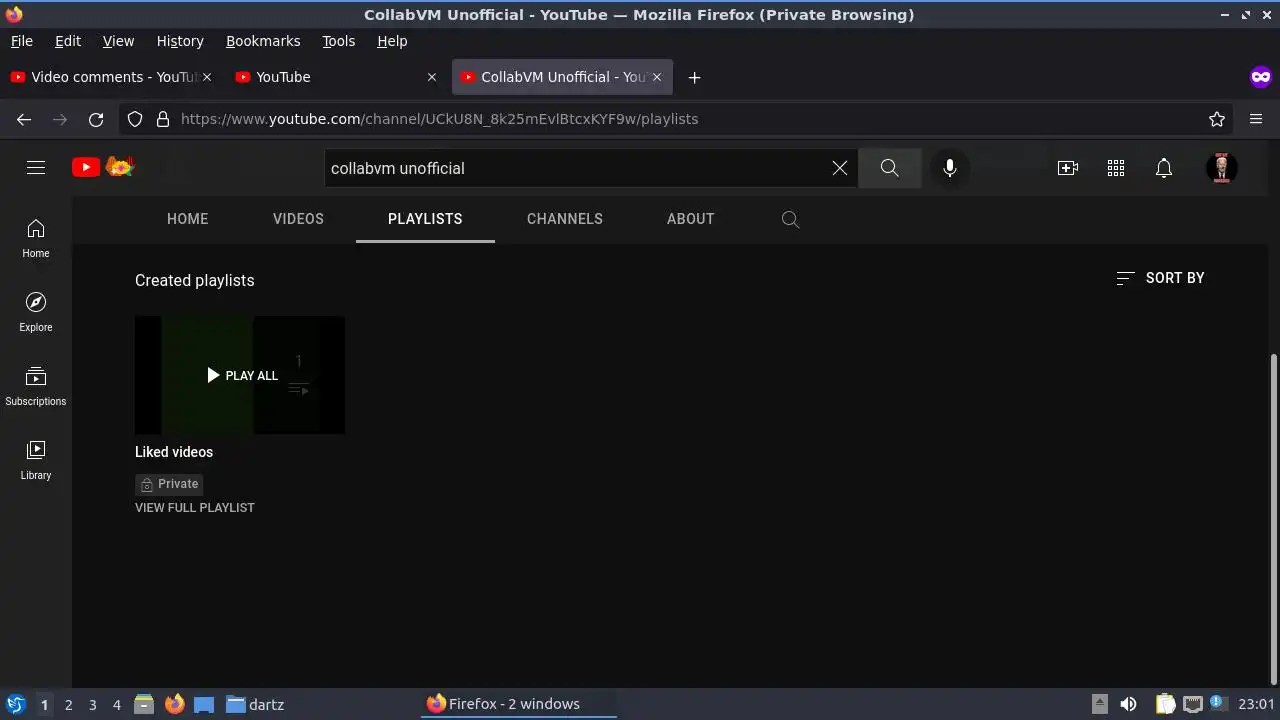Search within the channel using the magnifier

coord(790,219)
